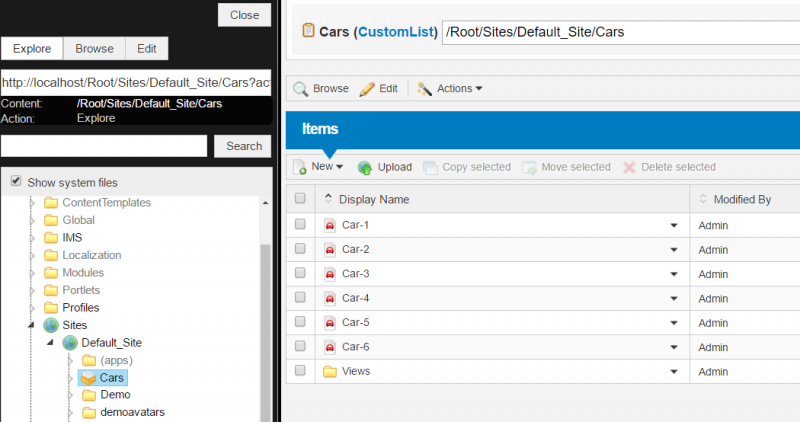Click the New document icon

pos(299,167)
